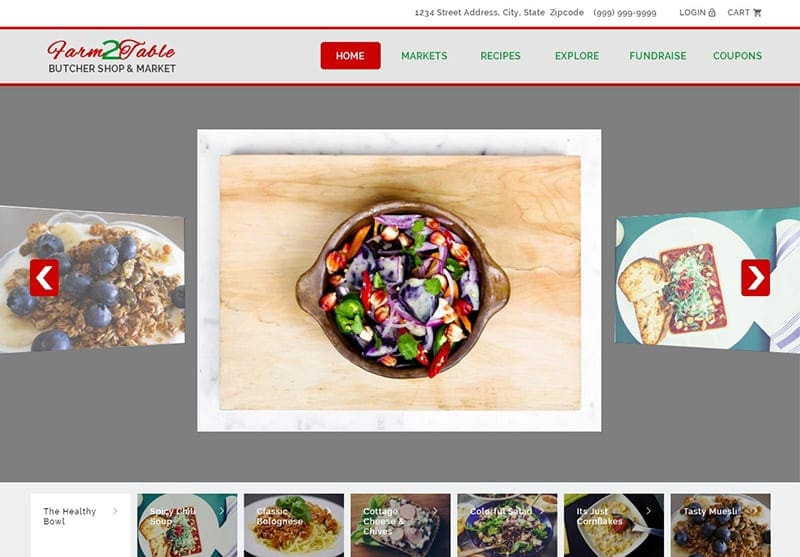Advance carousel with right arrow button
The image size is (800, 557).
[x=756, y=277]
